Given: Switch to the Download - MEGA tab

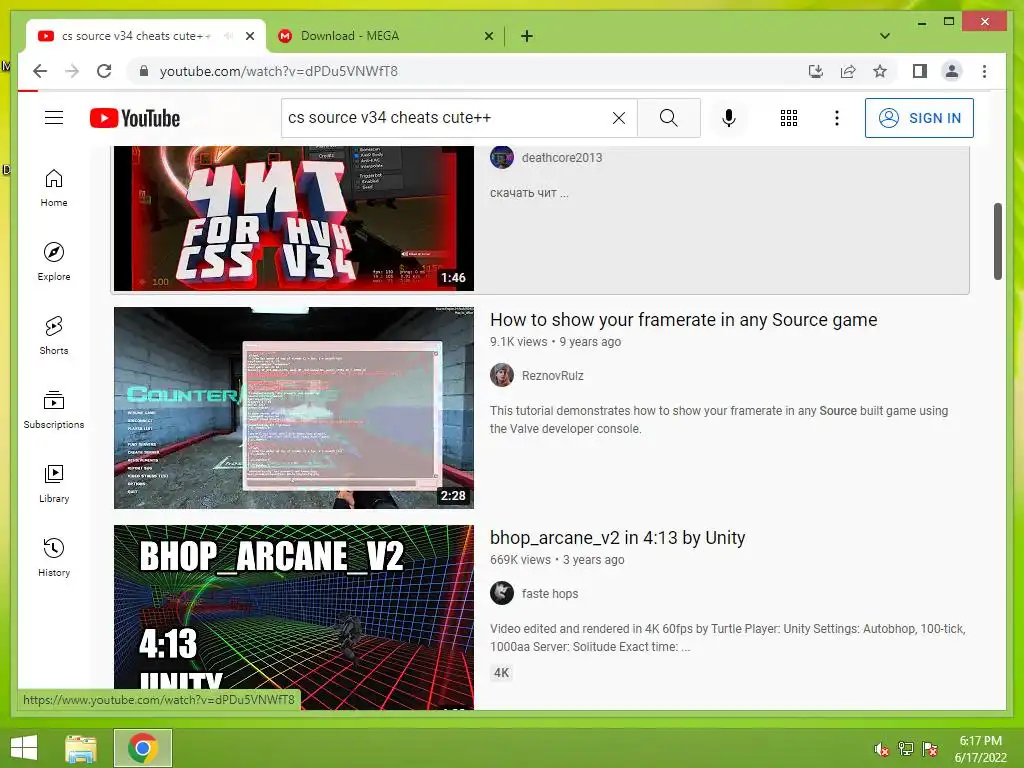Looking at the screenshot, I should click(x=385, y=36).
